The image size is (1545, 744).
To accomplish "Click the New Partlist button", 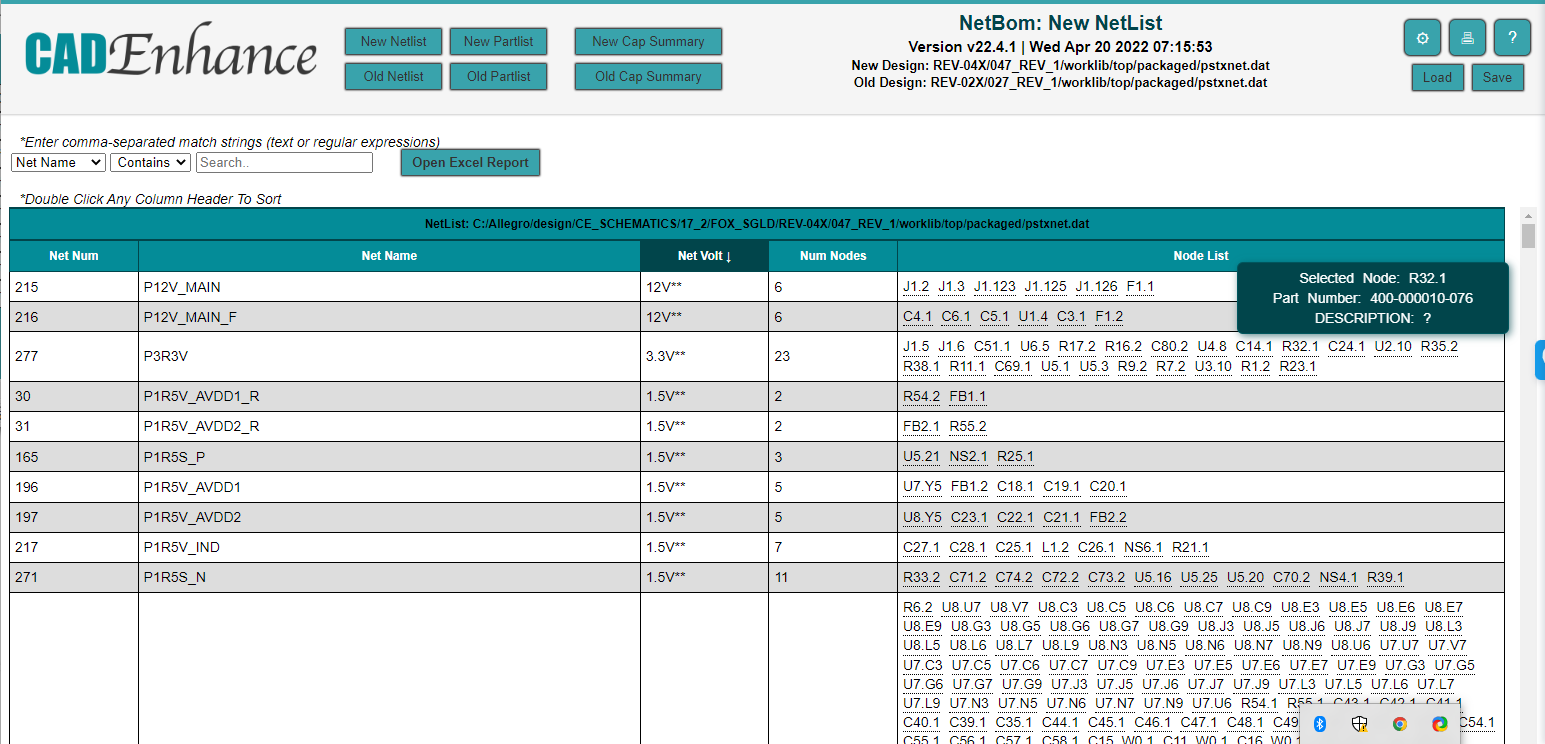I will coord(498,41).
